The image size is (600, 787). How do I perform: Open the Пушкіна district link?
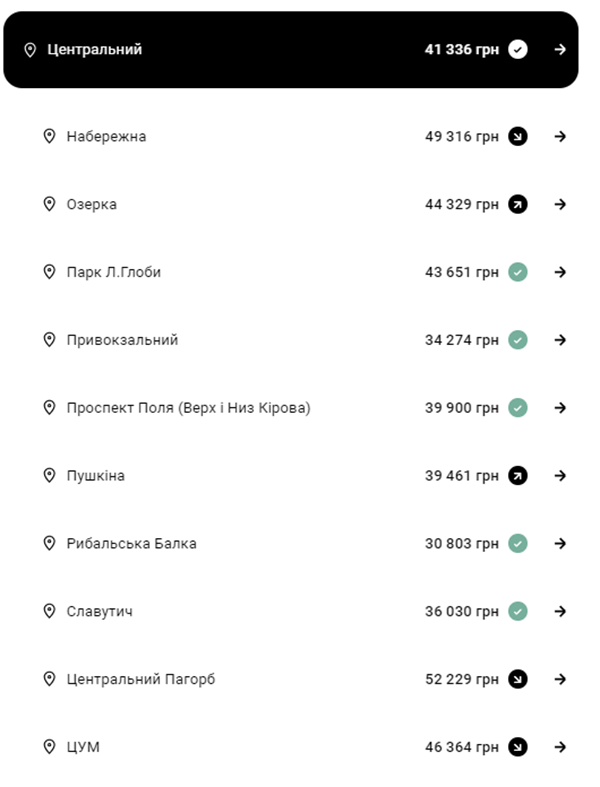96,476
